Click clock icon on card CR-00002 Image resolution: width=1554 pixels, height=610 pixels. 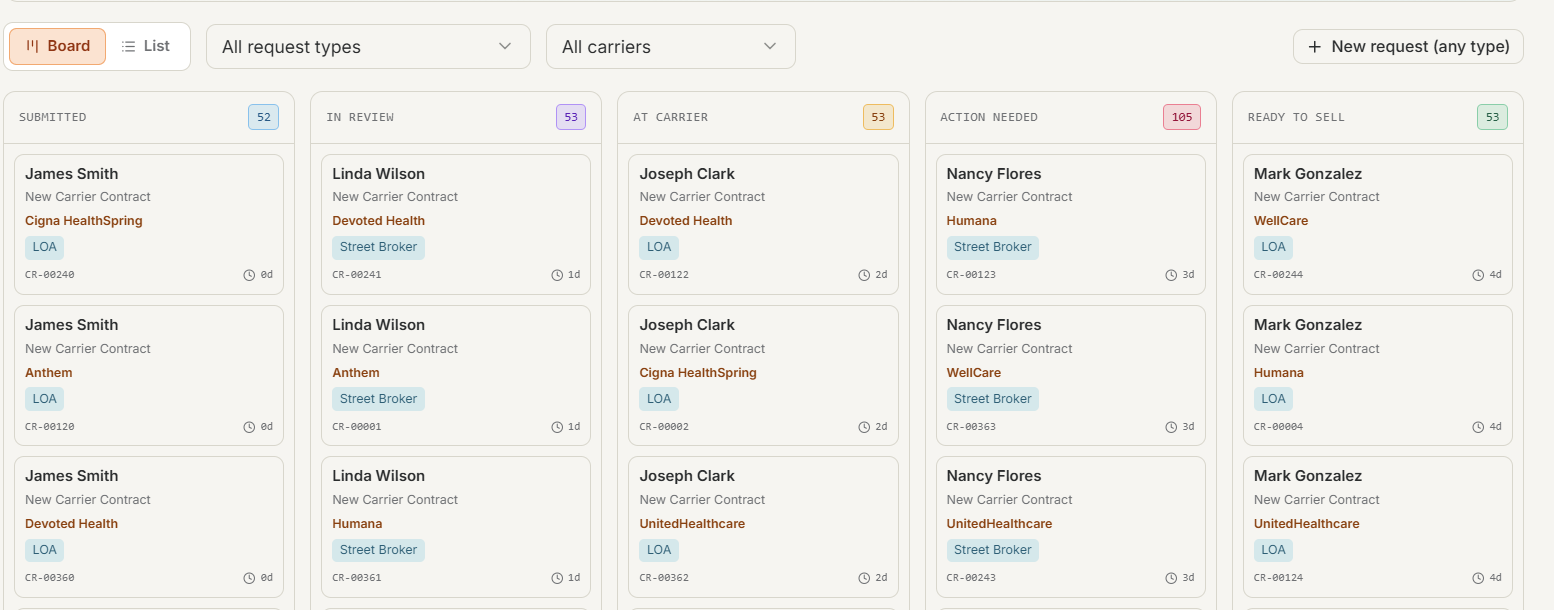click(x=864, y=427)
